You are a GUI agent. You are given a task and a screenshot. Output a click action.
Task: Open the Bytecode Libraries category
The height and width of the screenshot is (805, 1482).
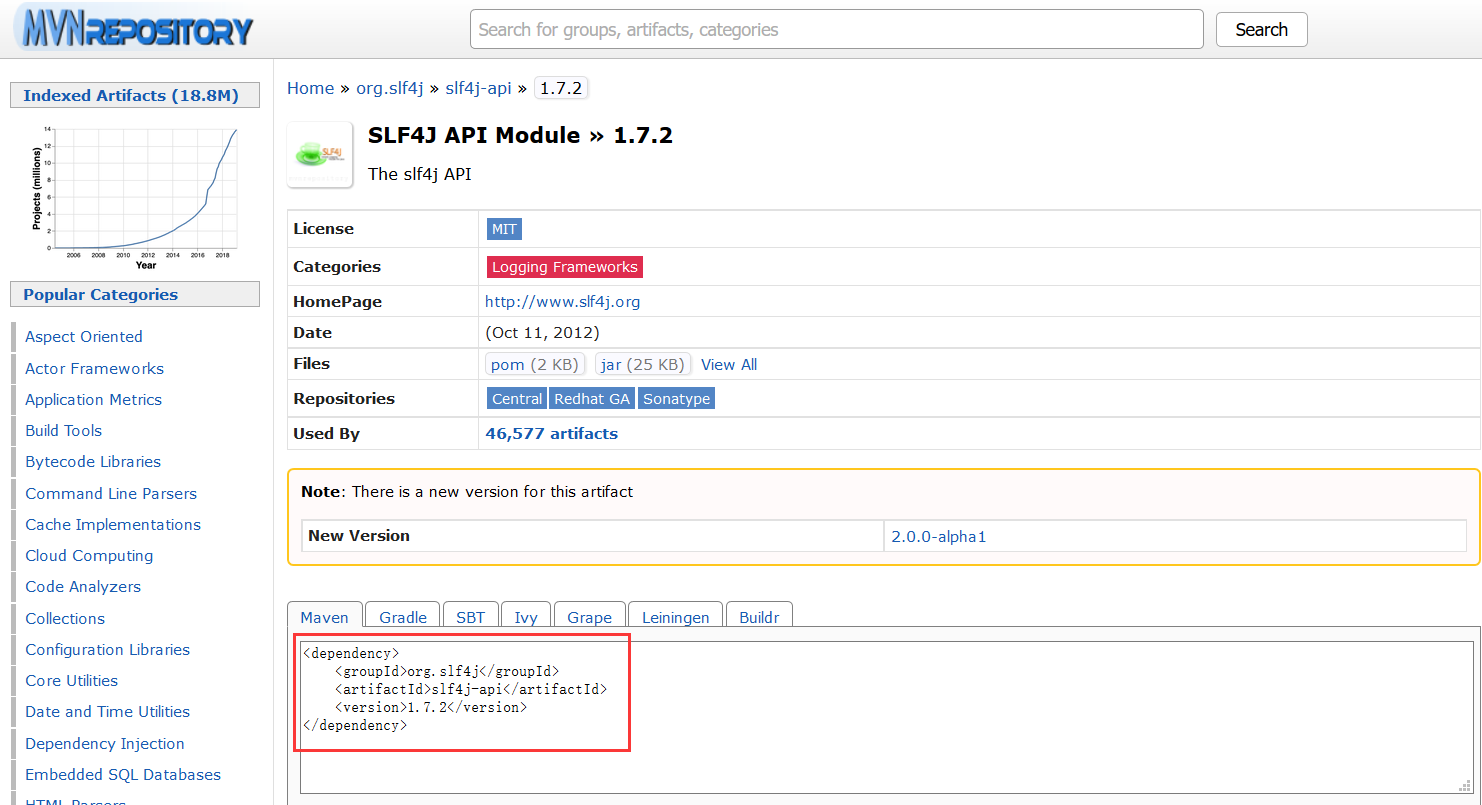(93, 462)
